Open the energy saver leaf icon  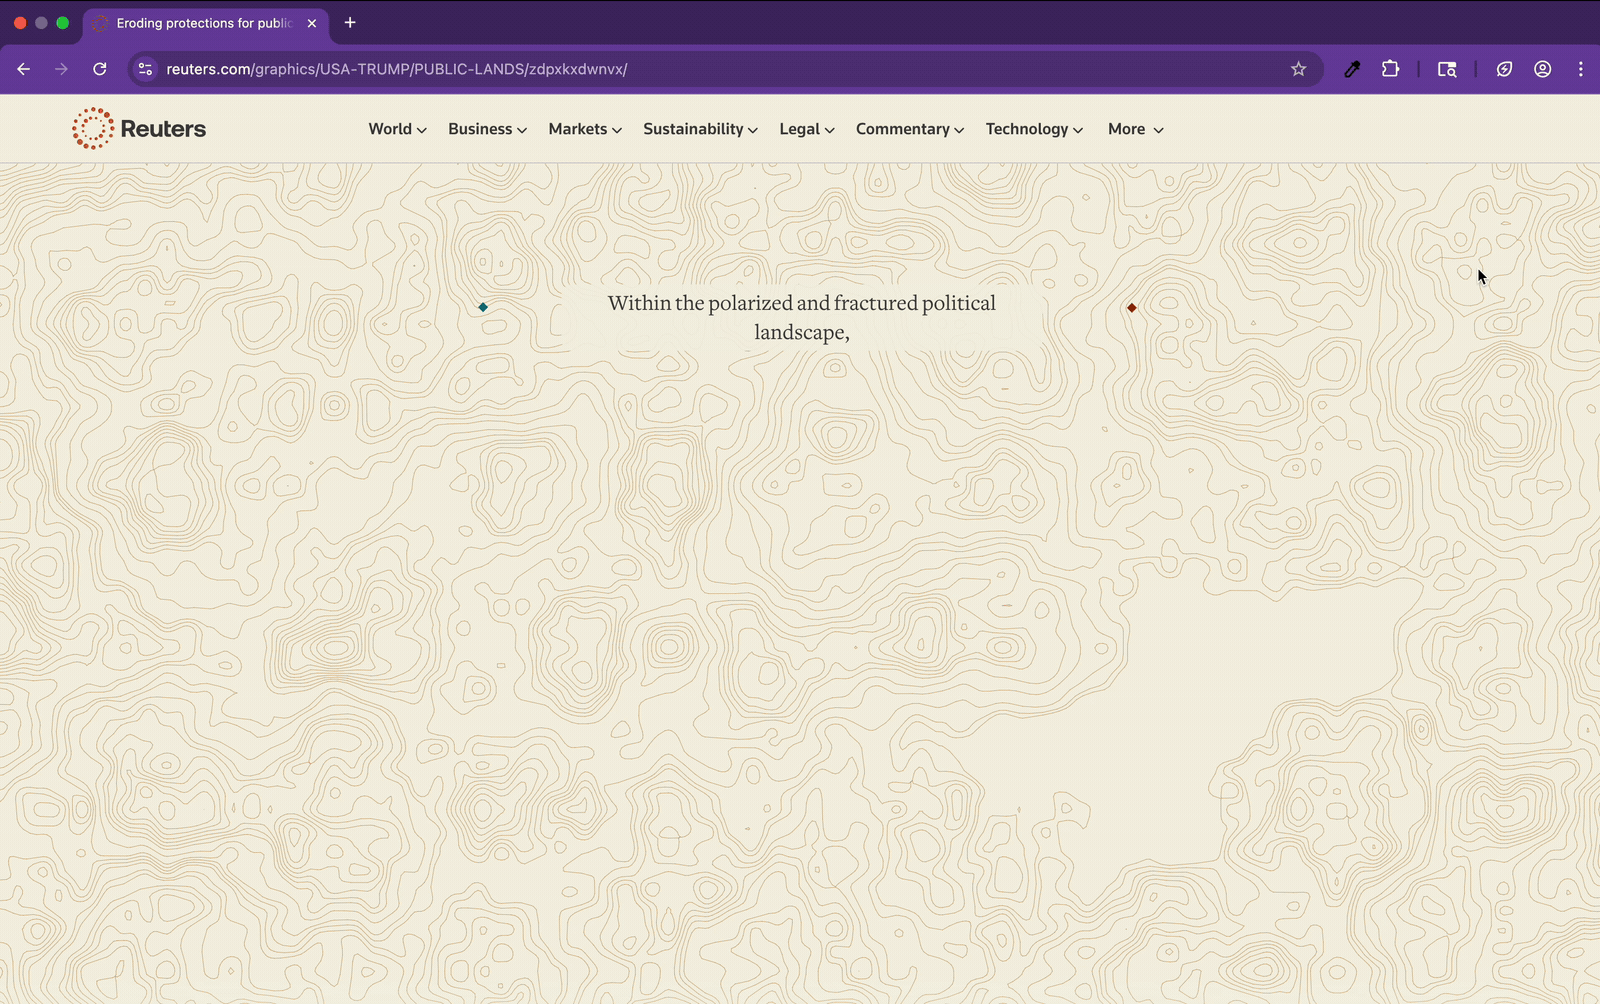(1504, 69)
